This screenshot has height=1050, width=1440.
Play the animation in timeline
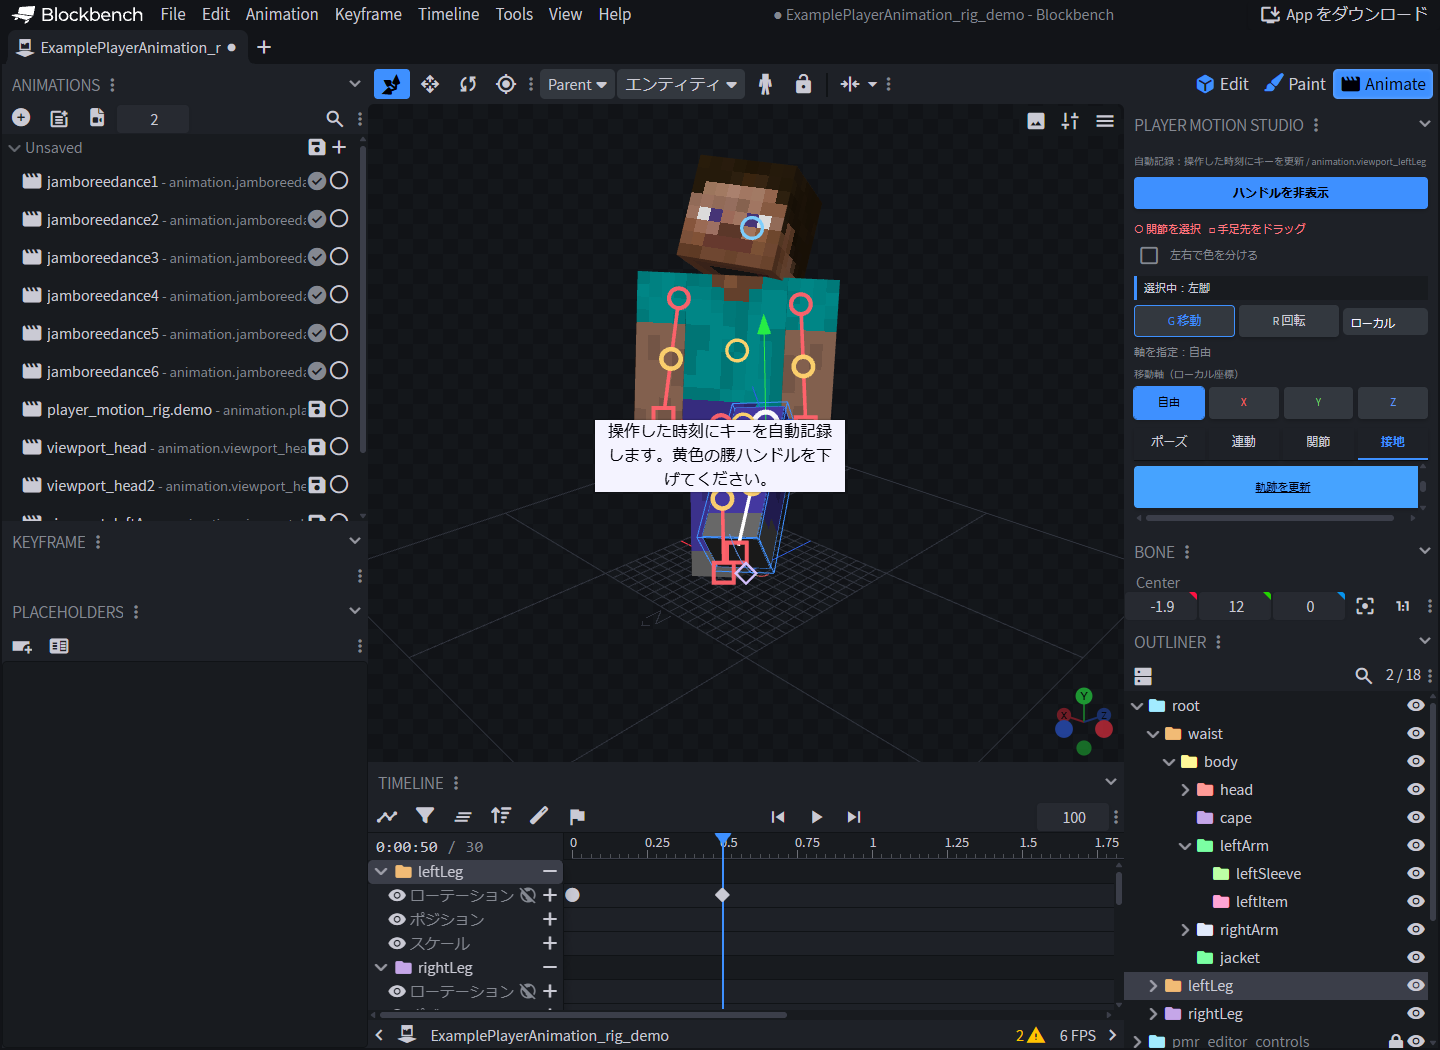816,817
